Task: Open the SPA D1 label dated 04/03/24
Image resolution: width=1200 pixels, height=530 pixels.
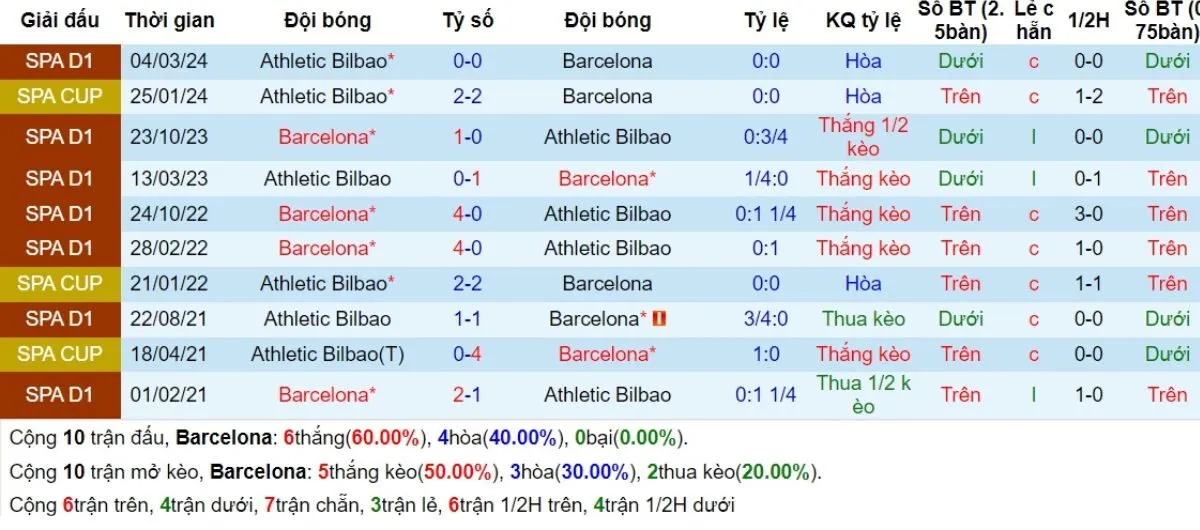Action: click(x=59, y=61)
